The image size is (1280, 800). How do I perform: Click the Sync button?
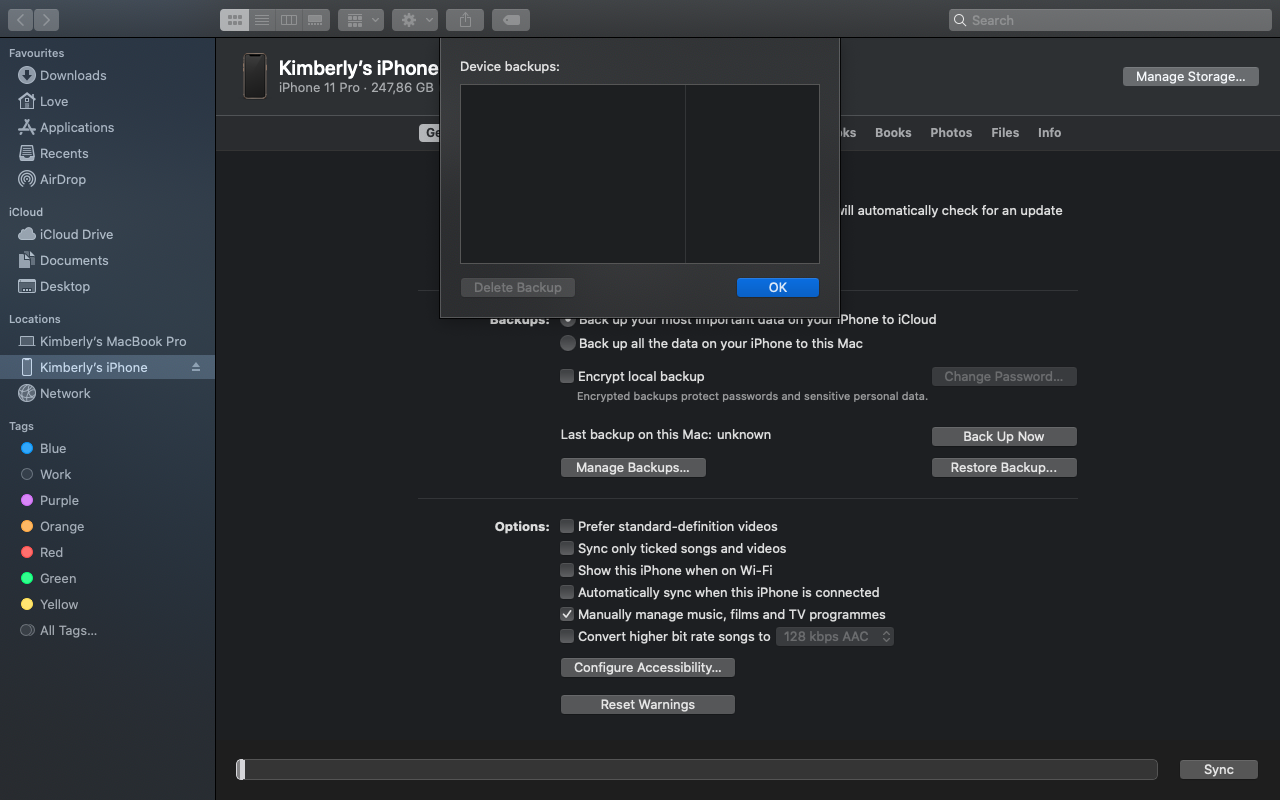(1219, 769)
